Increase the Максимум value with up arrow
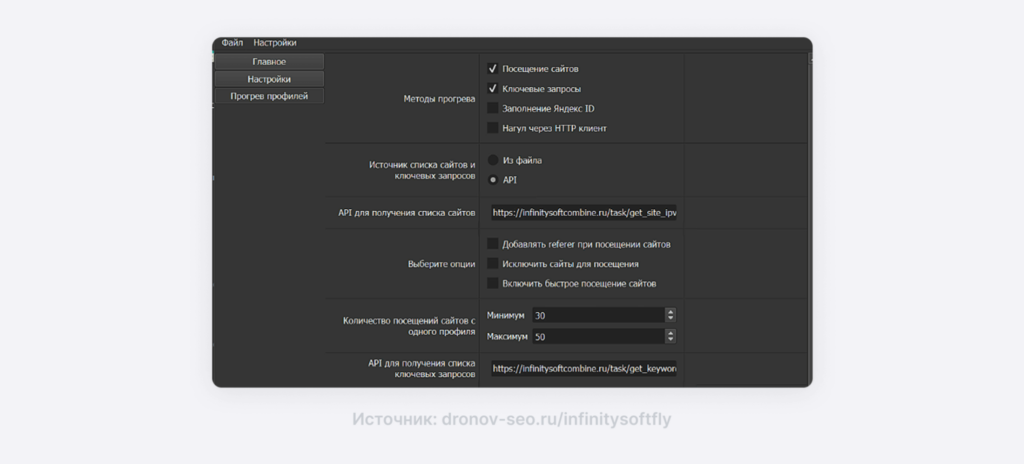Viewport: 1024px width, 464px height. click(x=670, y=332)
